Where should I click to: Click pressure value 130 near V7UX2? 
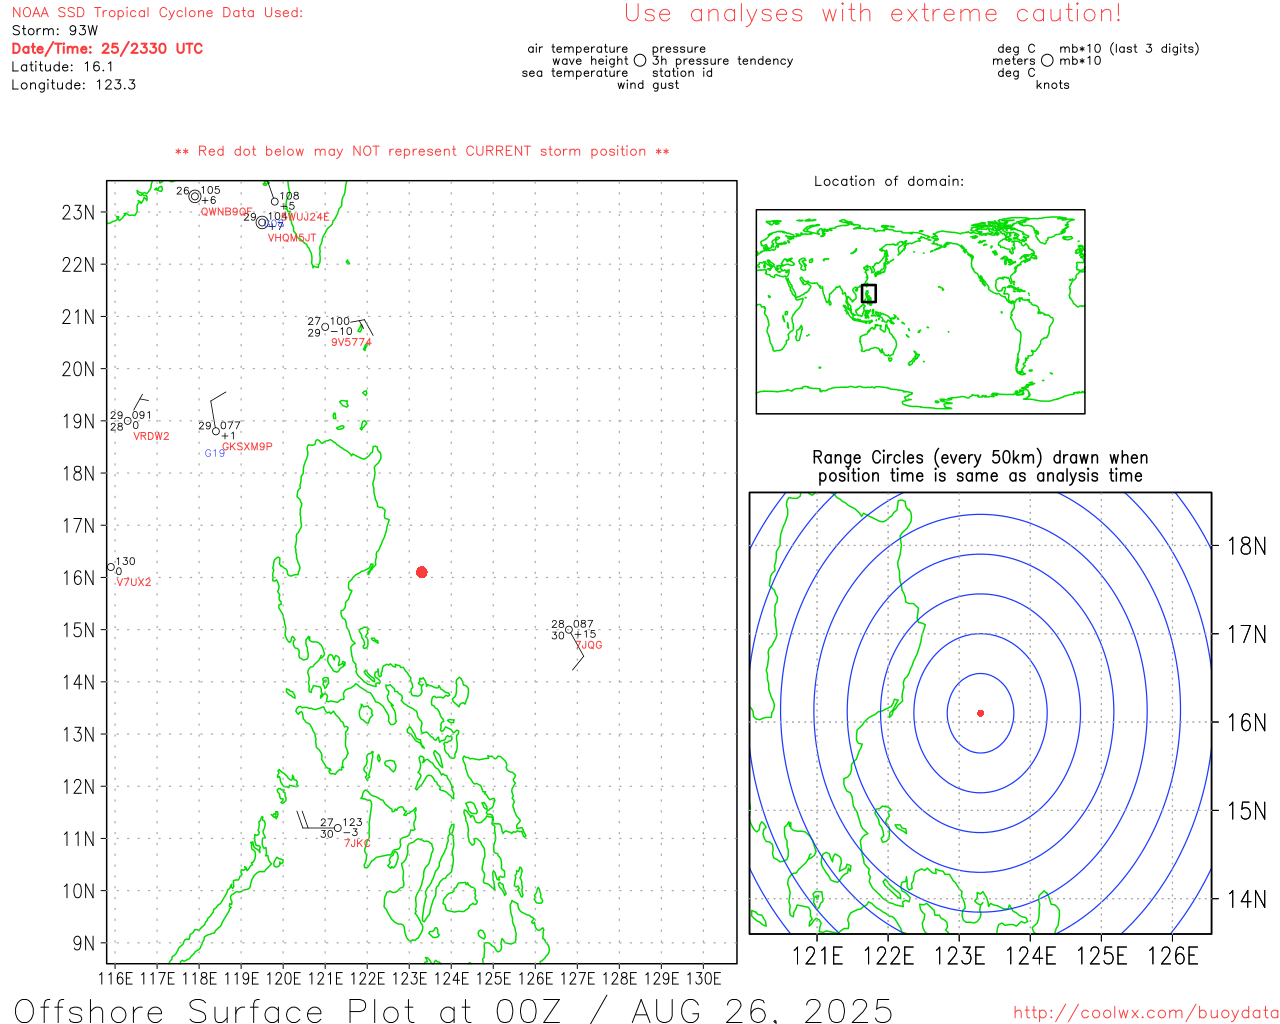126,562
